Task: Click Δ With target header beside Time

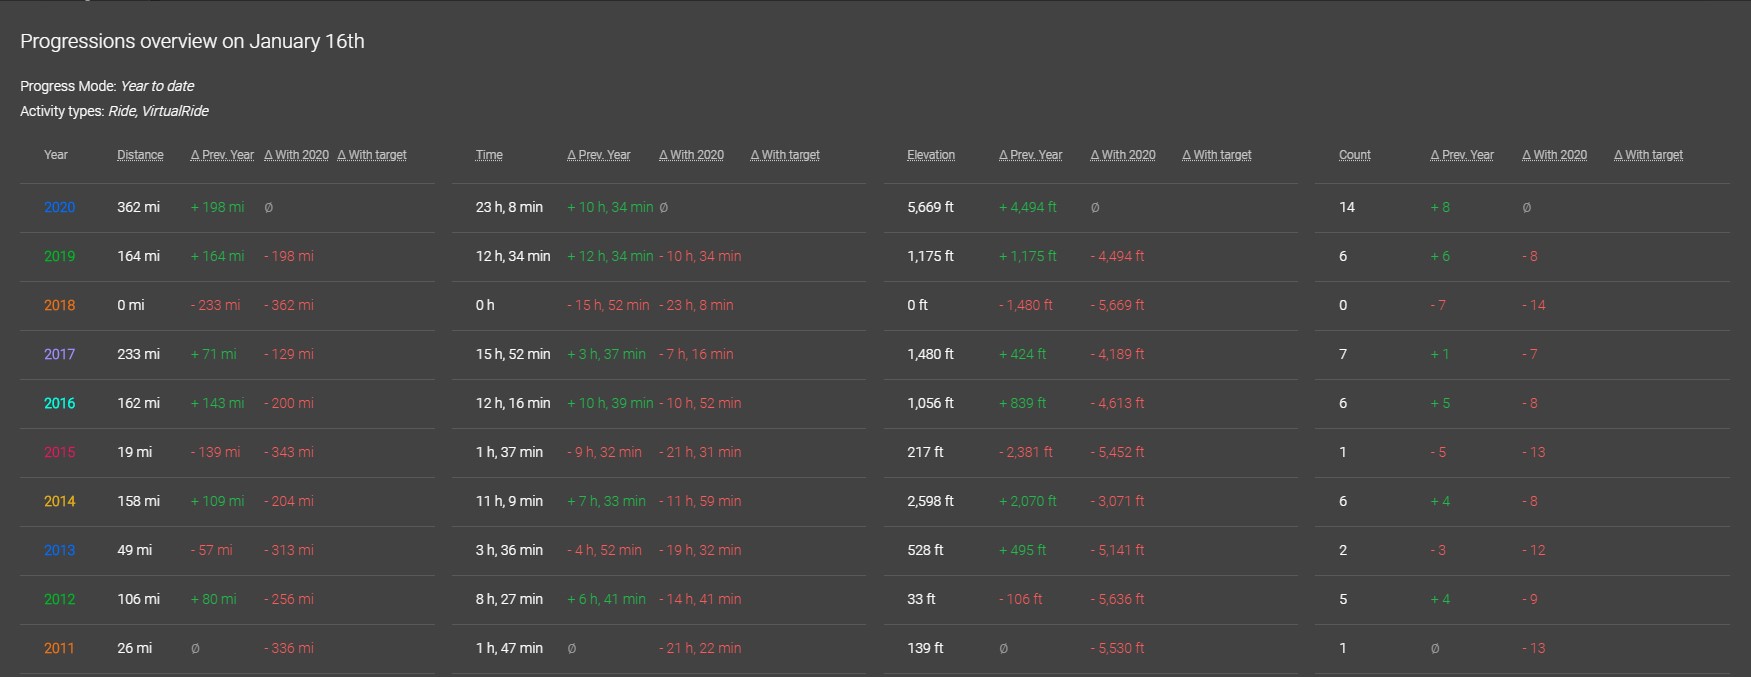Action: (x=785, y=155)
